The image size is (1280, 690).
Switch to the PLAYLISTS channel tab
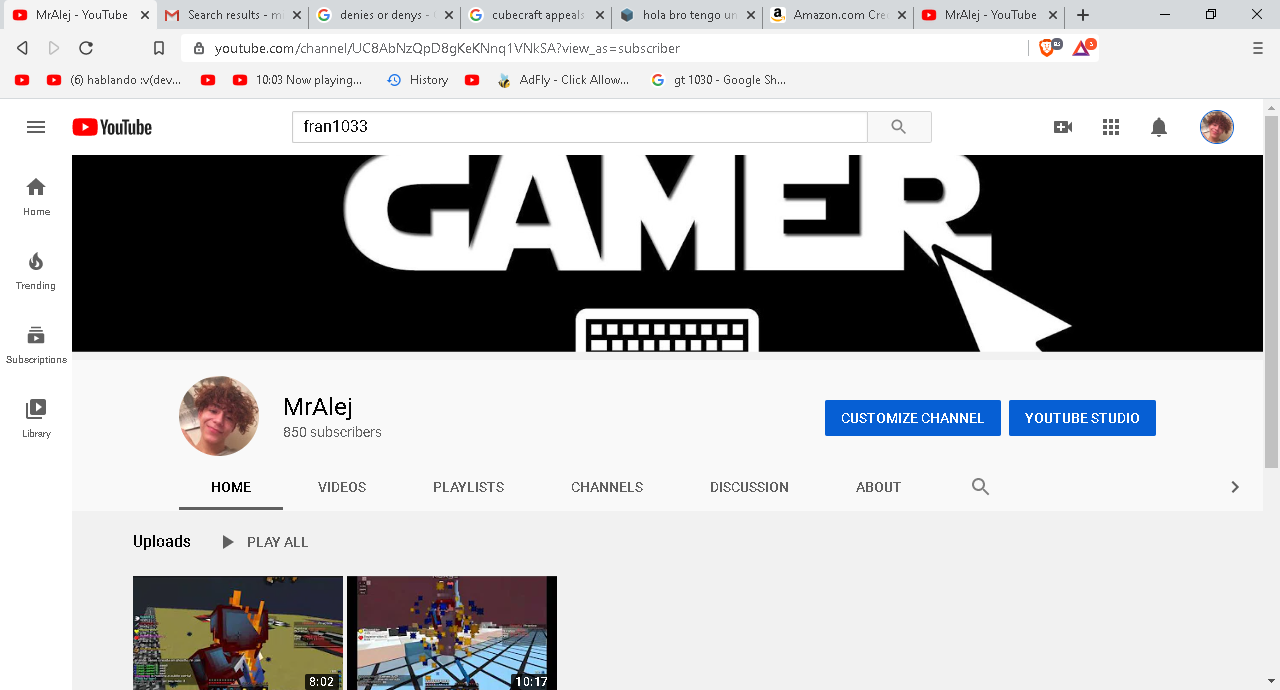point(468,487)
